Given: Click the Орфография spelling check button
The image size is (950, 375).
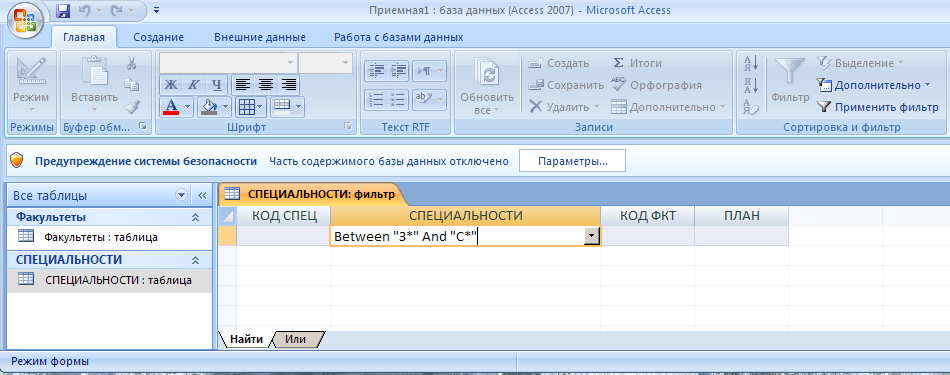Looking at the screenshot, I should click(656, 85).
